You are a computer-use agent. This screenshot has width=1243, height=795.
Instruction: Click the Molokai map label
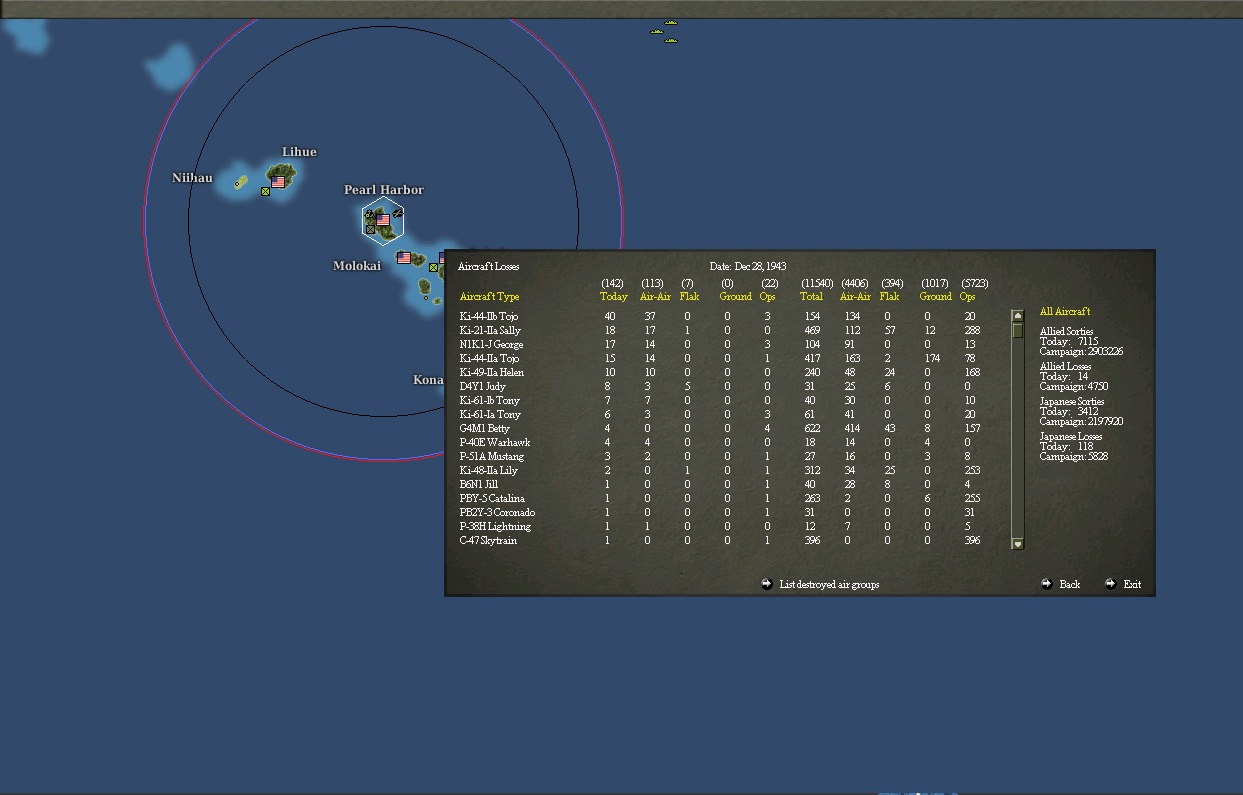point(357,266)
